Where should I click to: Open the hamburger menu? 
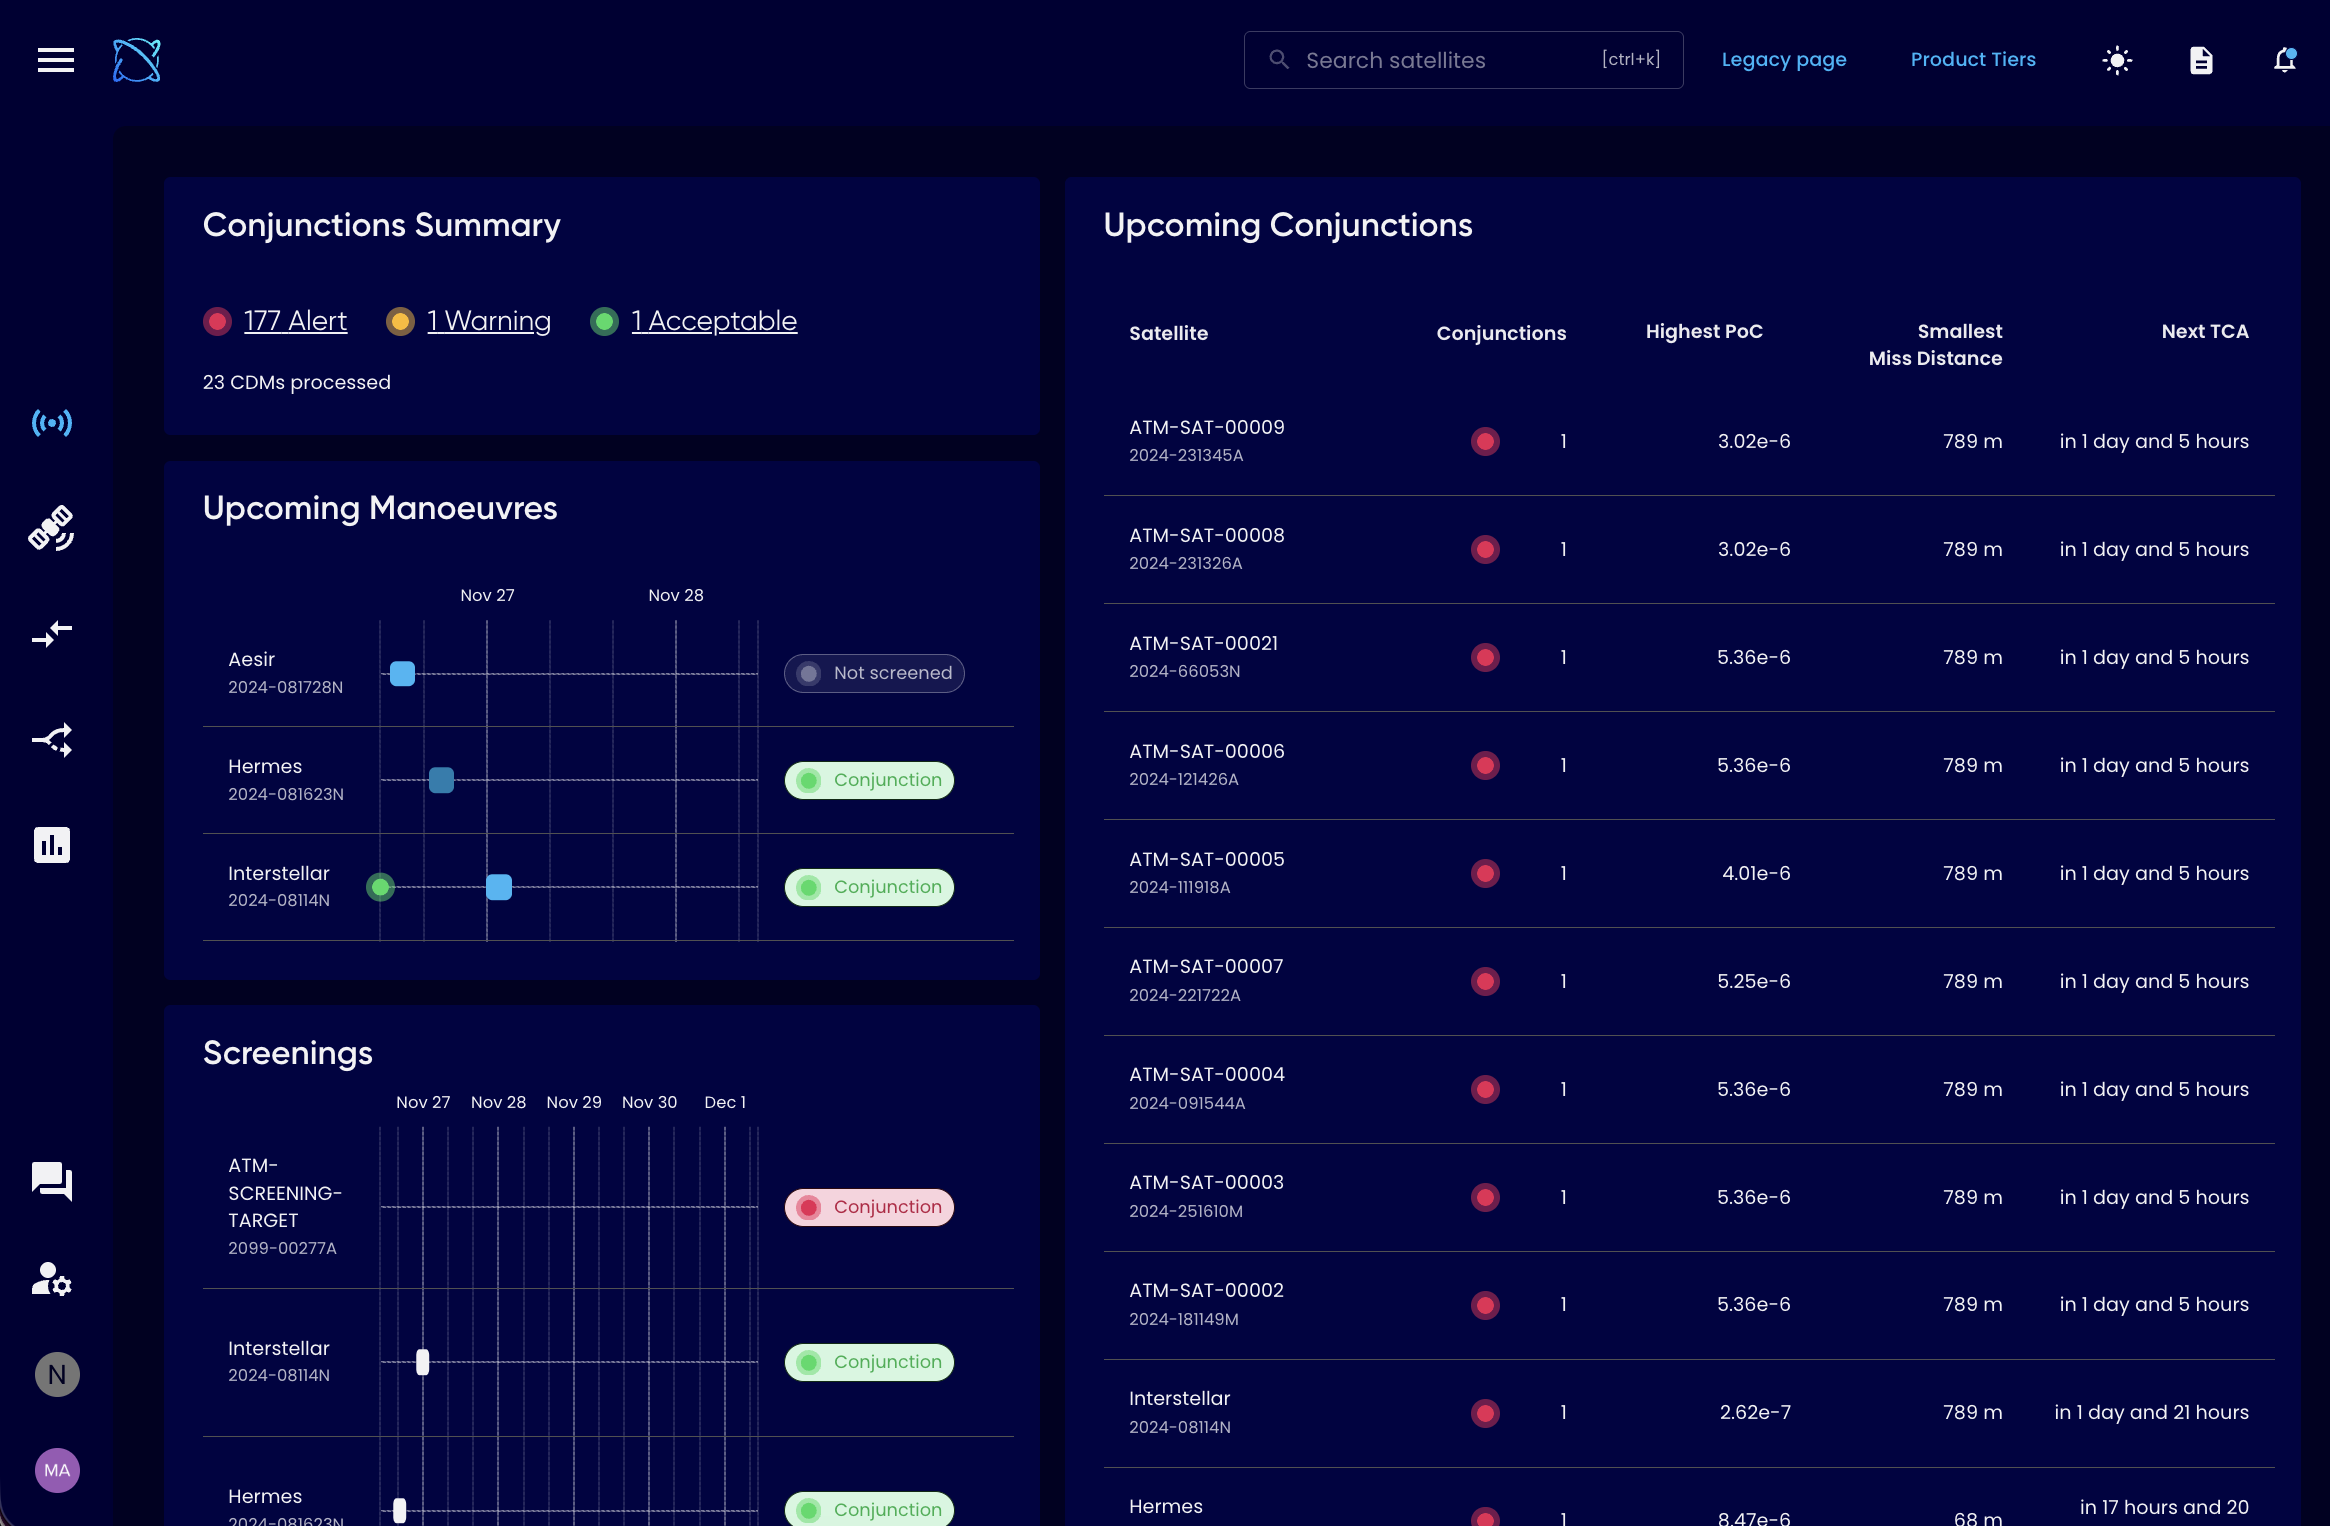pos(56,60)
